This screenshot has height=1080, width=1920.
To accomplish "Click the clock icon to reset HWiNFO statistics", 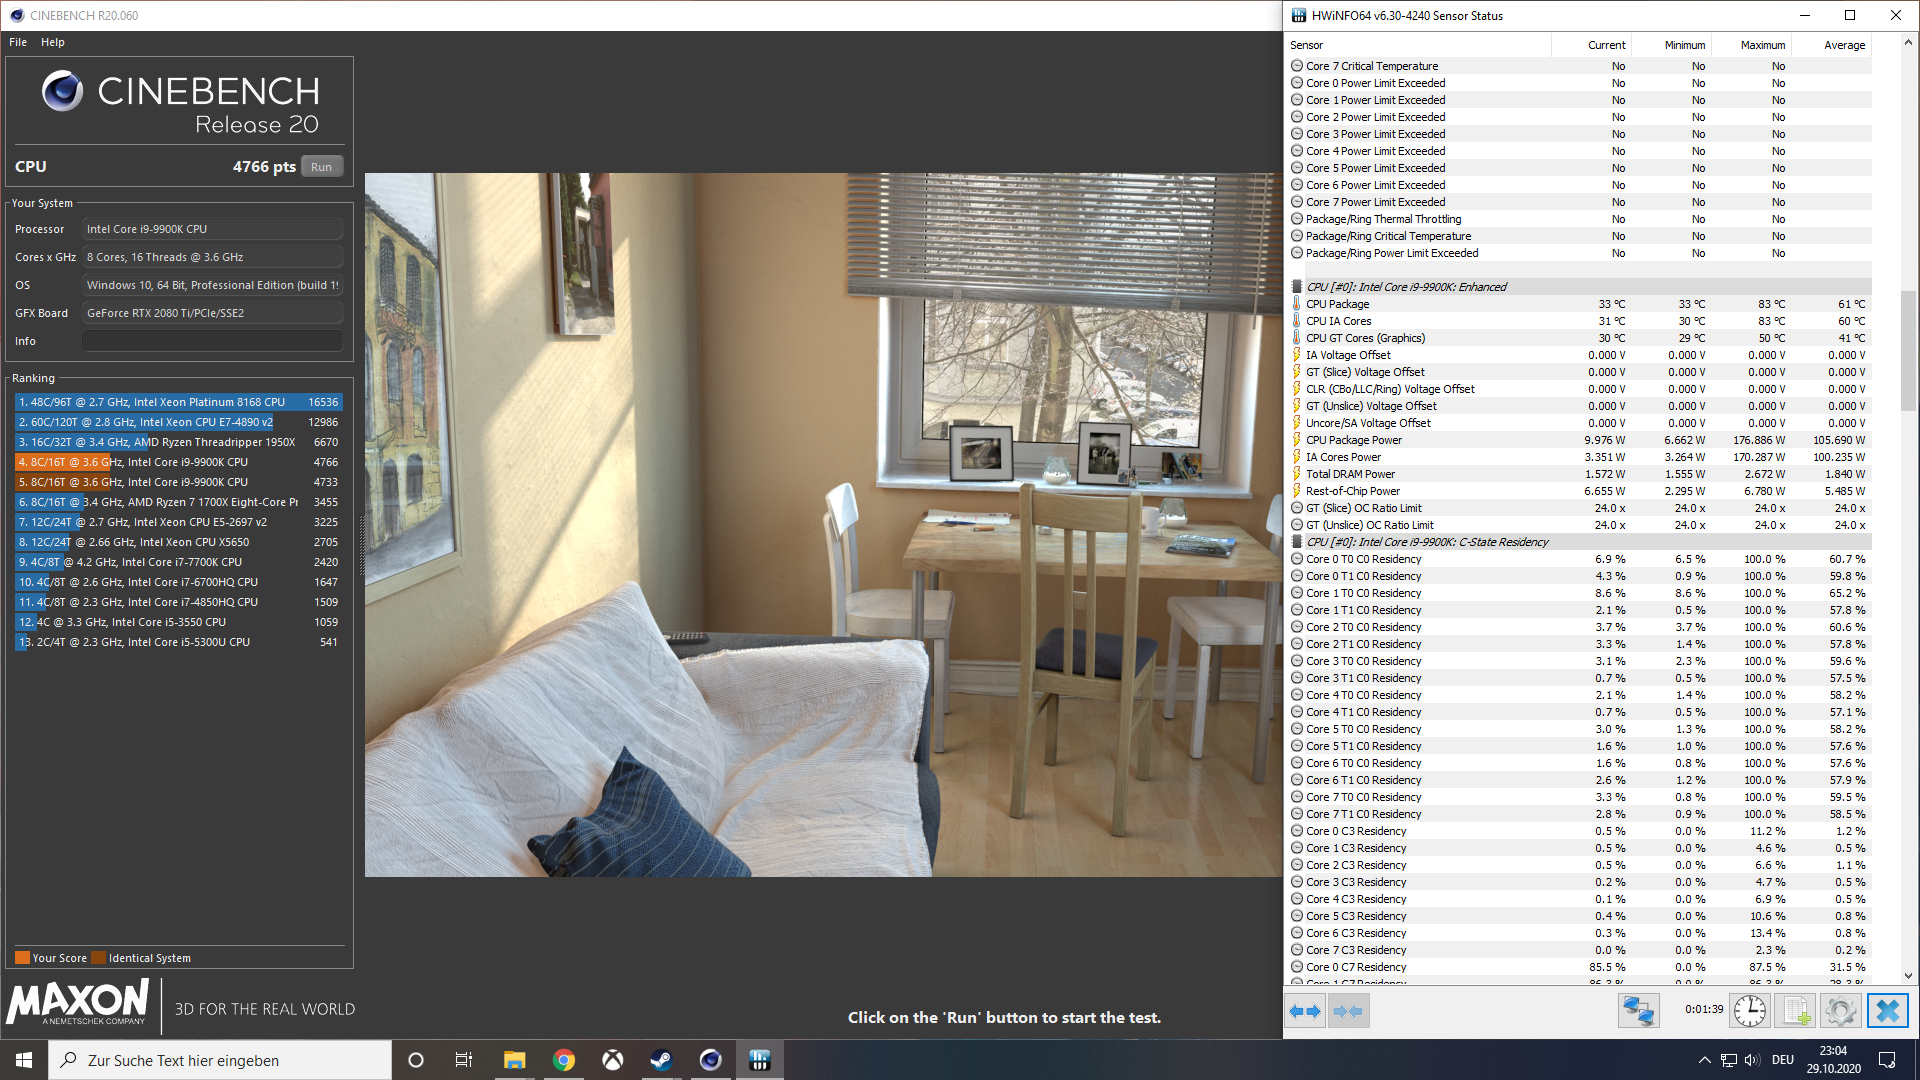I will tap(1749, 1011).
